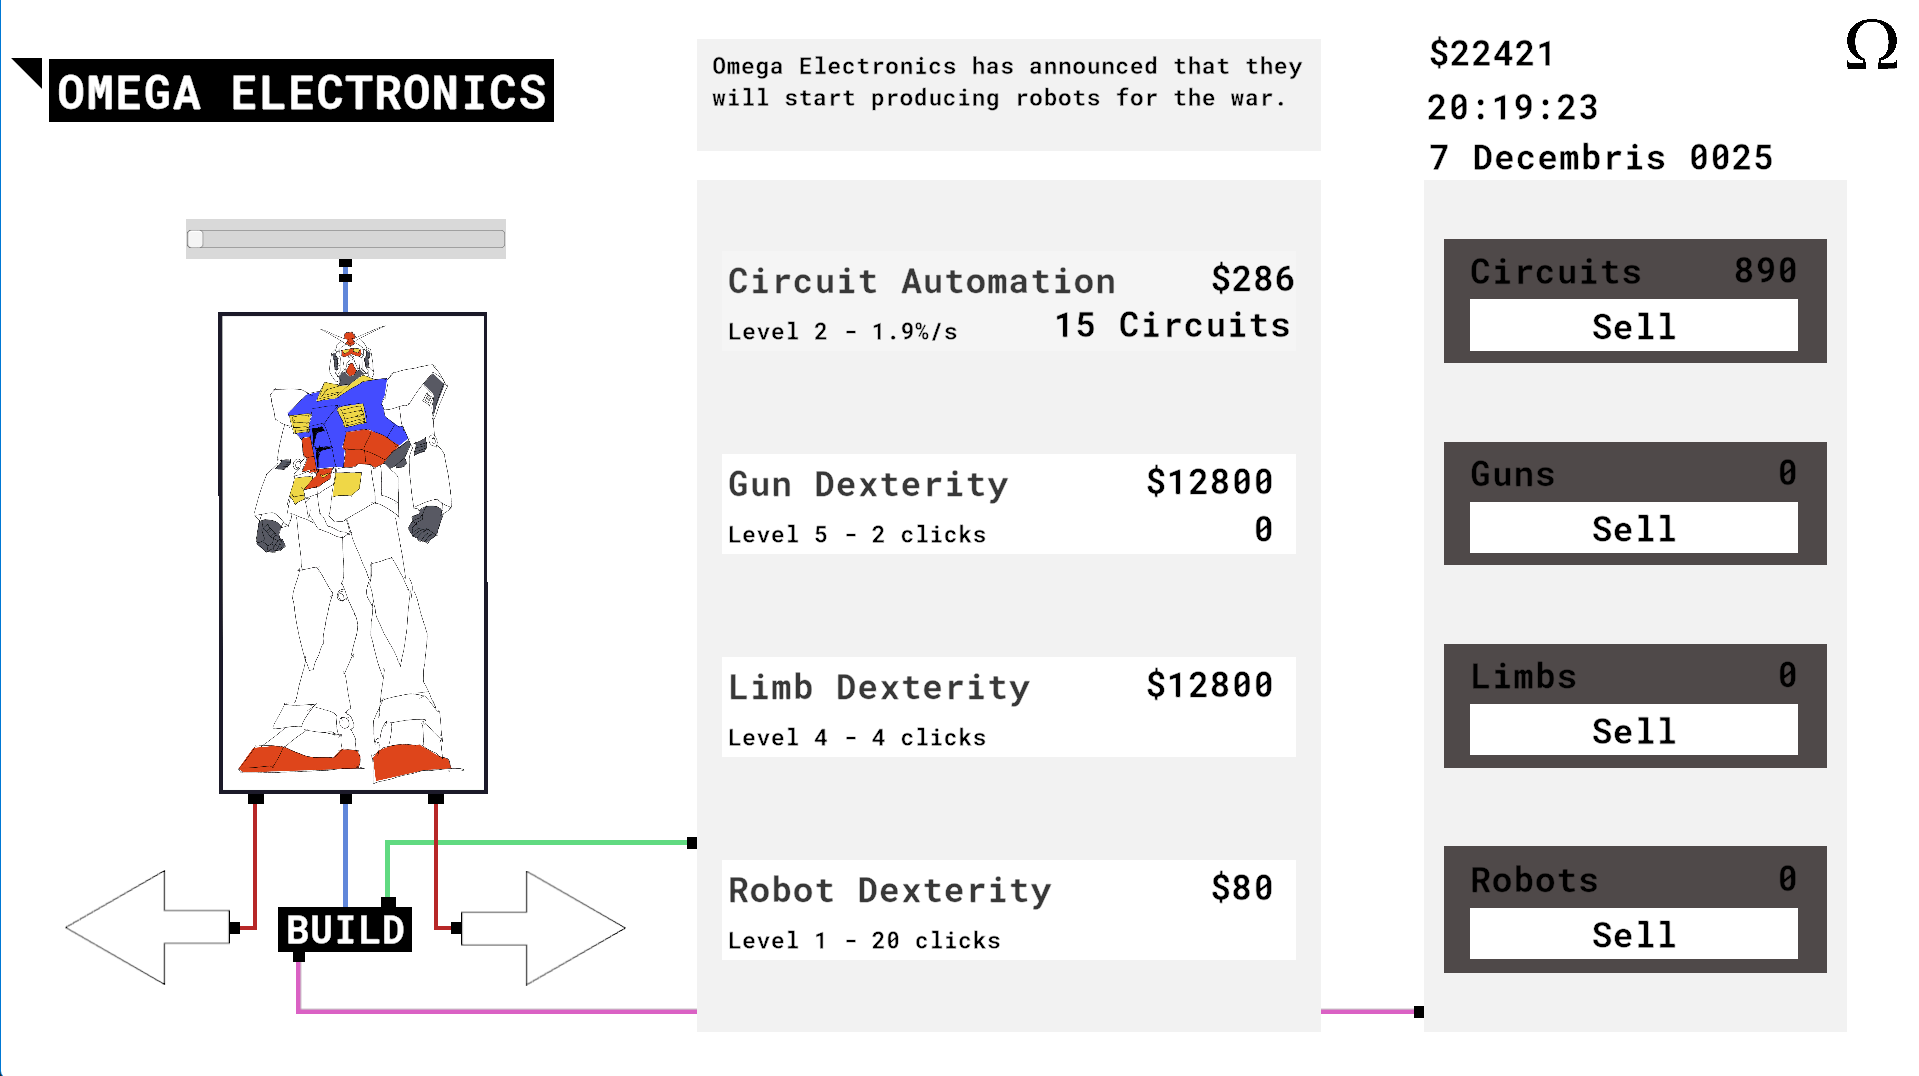
Task: Click the Circuits inventory count
Action: (1765, 271)
